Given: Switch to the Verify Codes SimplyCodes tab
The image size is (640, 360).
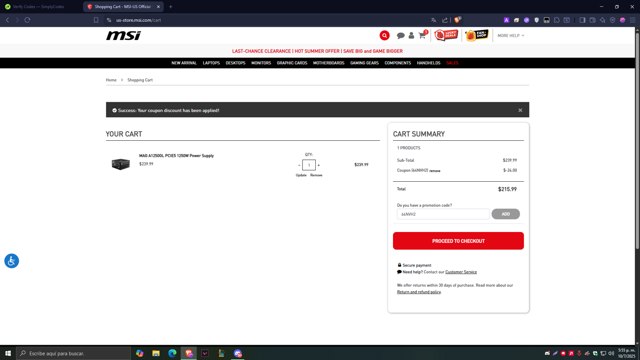Looking at the screenshot, I should tap(38, 7).
